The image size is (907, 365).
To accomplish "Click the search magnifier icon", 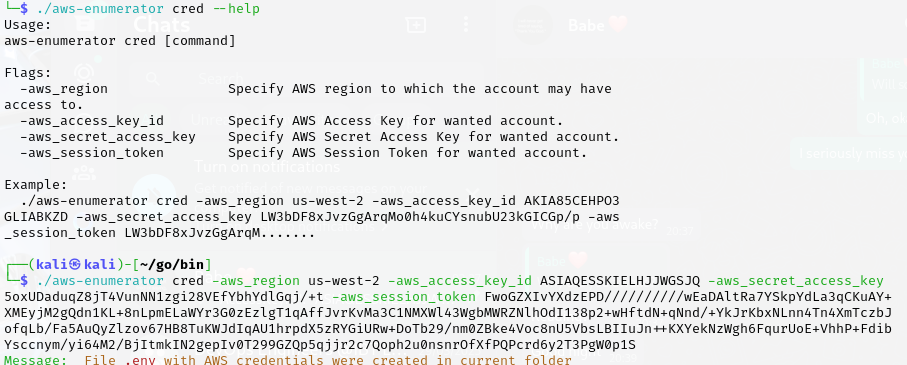I will pos(152,78).
